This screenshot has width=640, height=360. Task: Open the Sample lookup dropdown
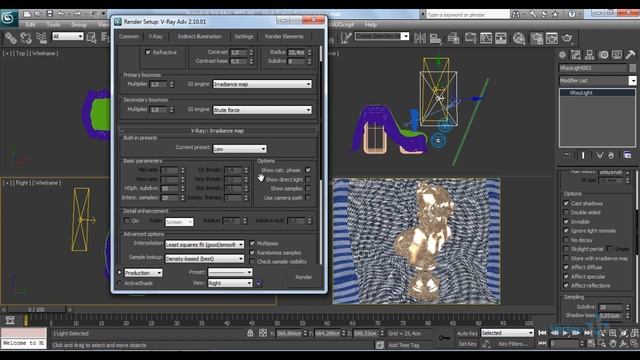204,258
